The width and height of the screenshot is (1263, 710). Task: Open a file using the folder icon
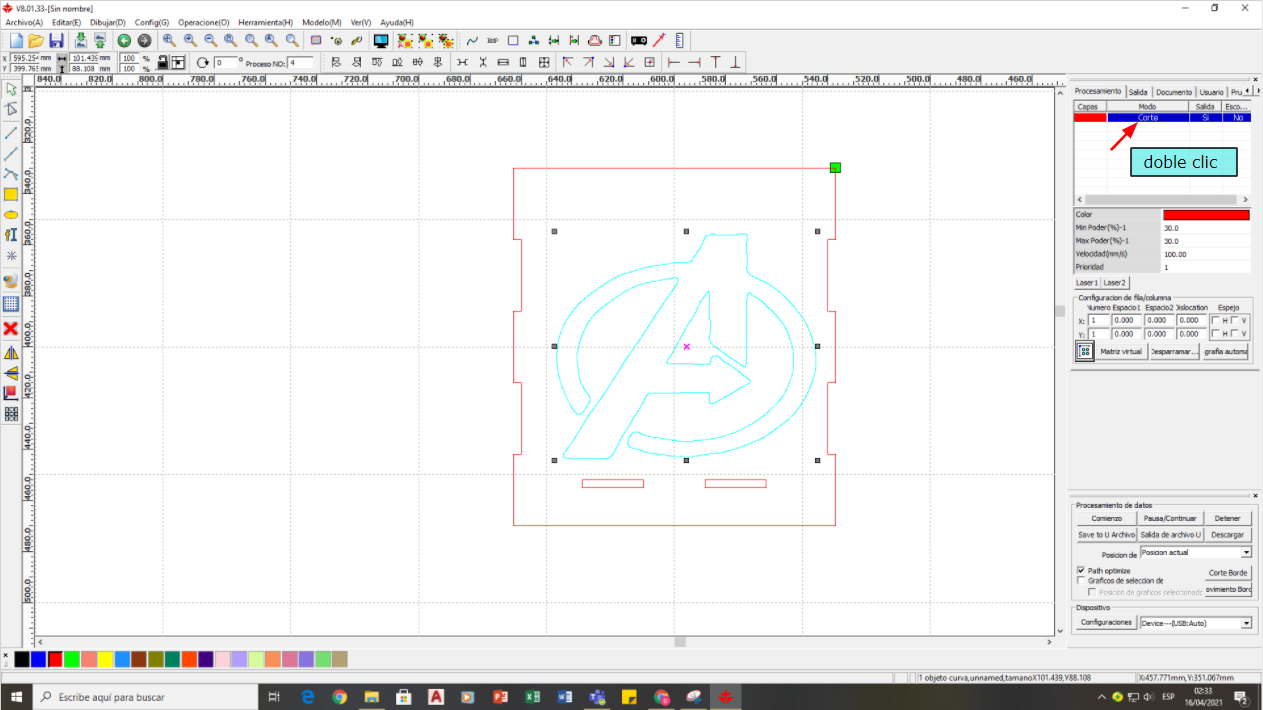[36, 41]
